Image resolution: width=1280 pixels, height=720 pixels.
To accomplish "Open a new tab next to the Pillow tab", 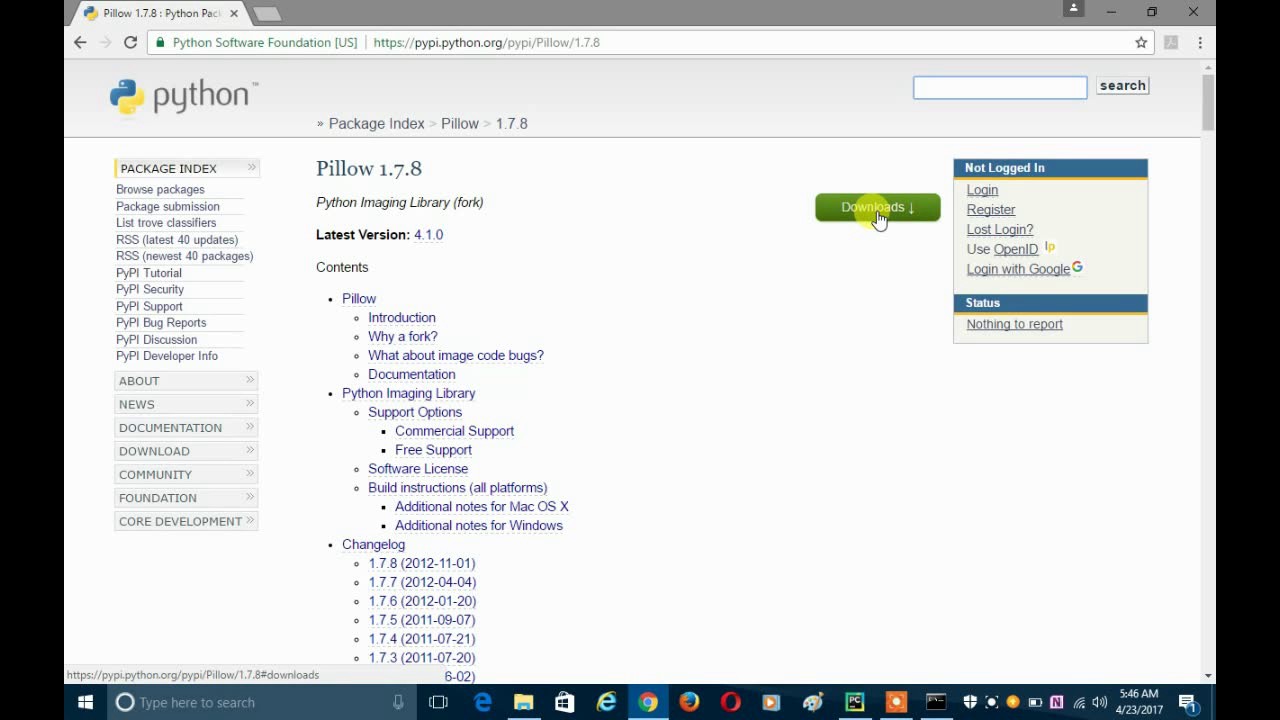I will point(266,14).
